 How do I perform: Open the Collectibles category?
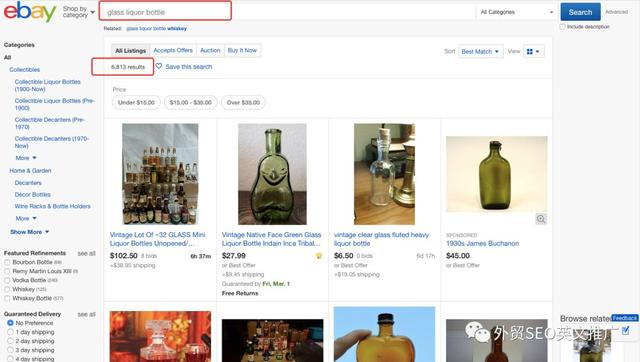click(24, 70)
